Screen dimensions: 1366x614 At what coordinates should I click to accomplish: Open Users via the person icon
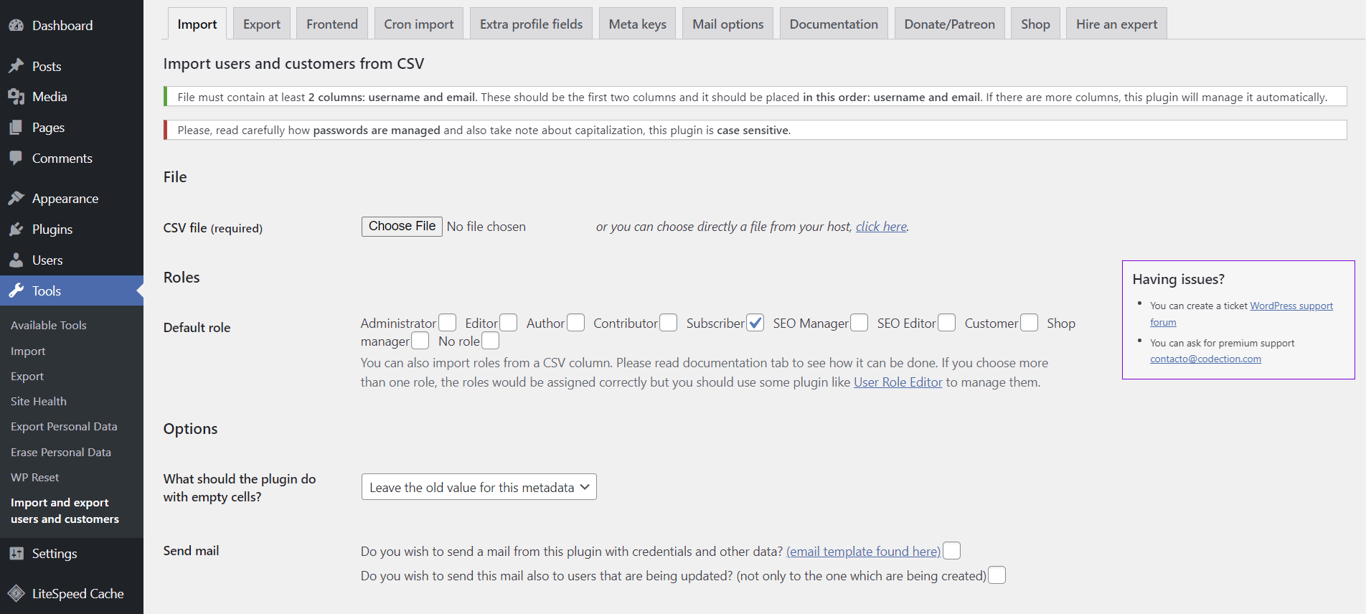click(20, 259)
